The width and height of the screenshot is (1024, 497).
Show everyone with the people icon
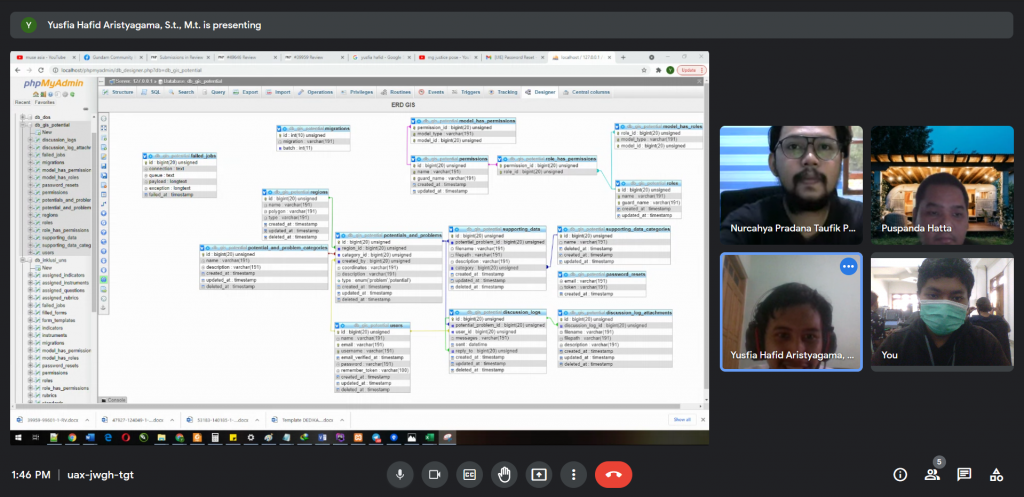pyautogui.click(x=932, y=475)
